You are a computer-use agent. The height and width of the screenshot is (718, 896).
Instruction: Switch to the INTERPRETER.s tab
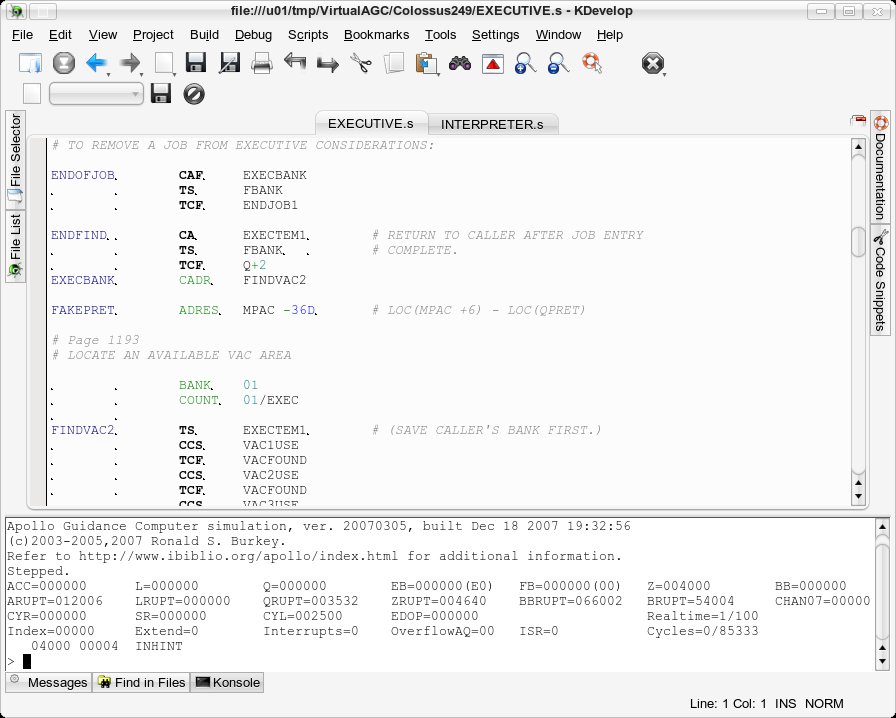click(x=490, y=124)
